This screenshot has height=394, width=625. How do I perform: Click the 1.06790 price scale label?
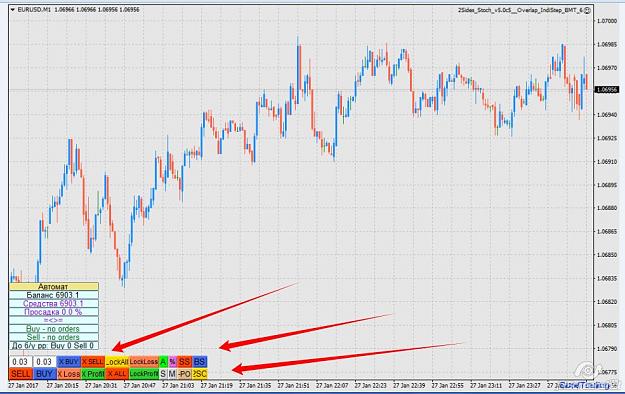tap(607, 349)
